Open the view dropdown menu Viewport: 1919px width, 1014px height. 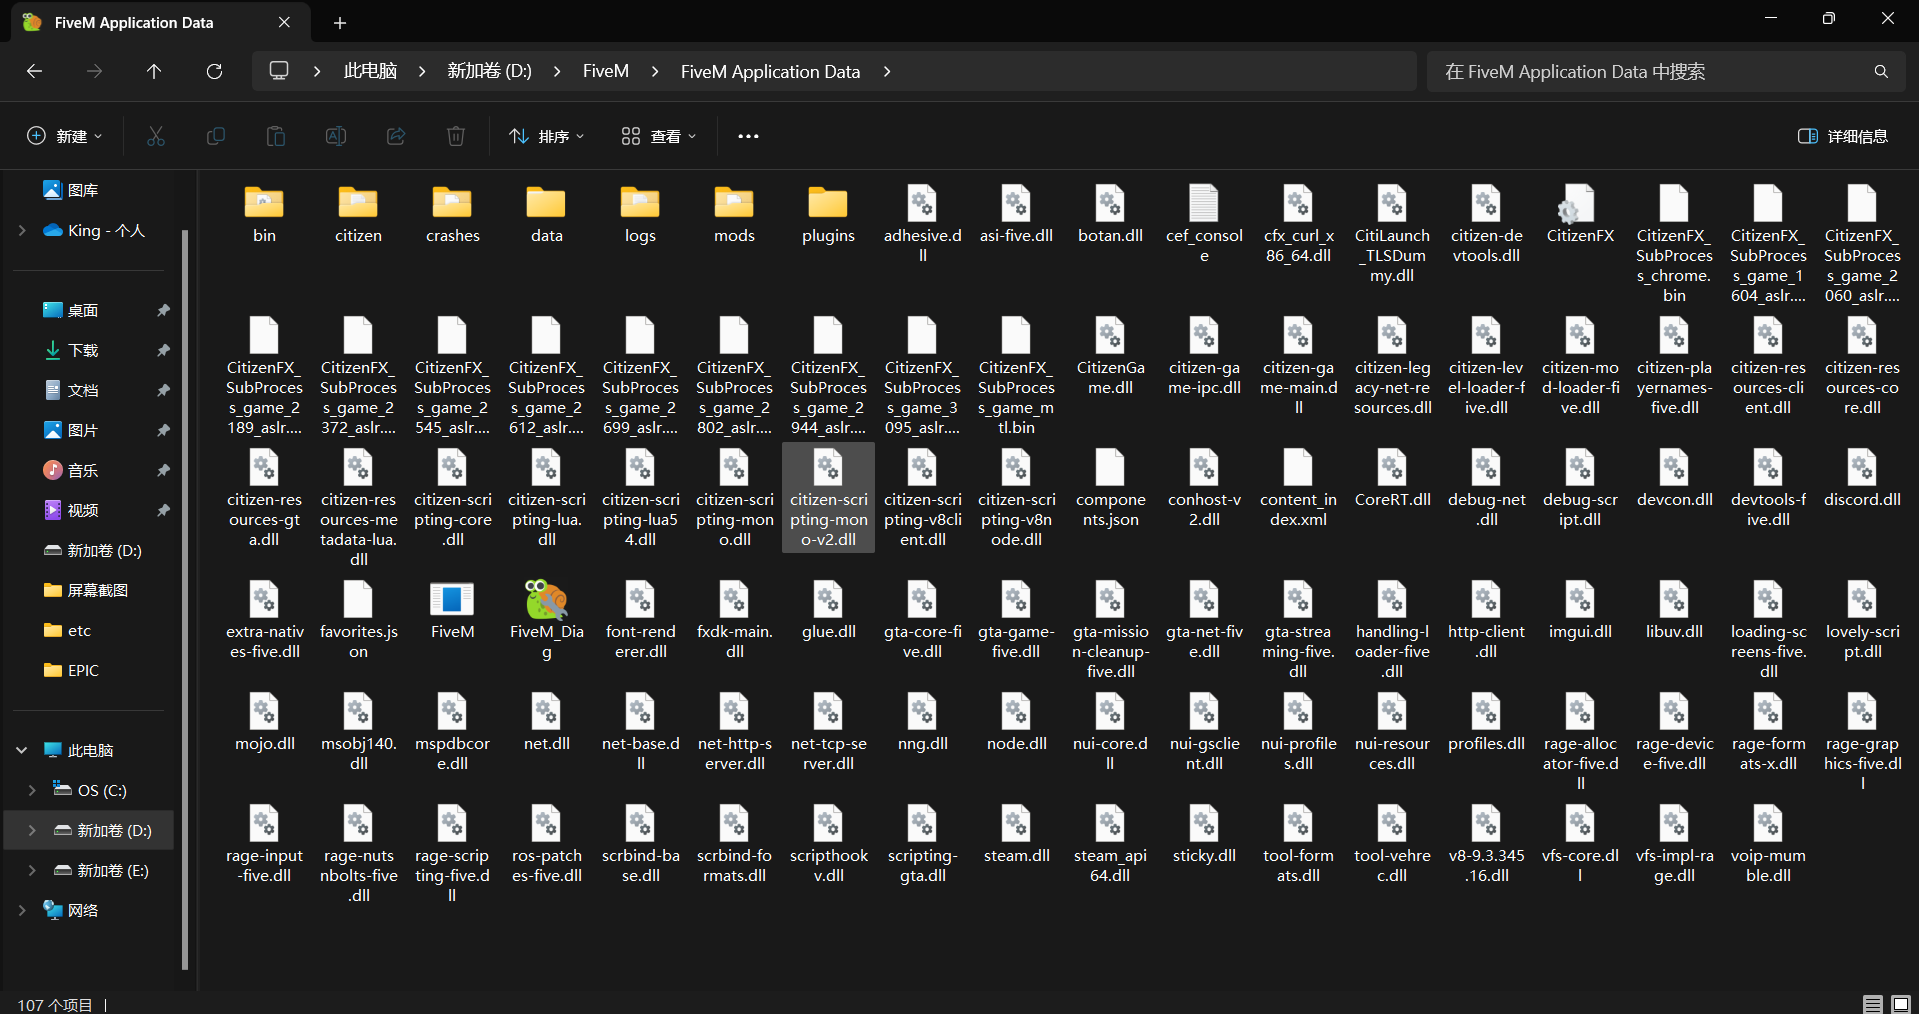[x=658, y=136]
